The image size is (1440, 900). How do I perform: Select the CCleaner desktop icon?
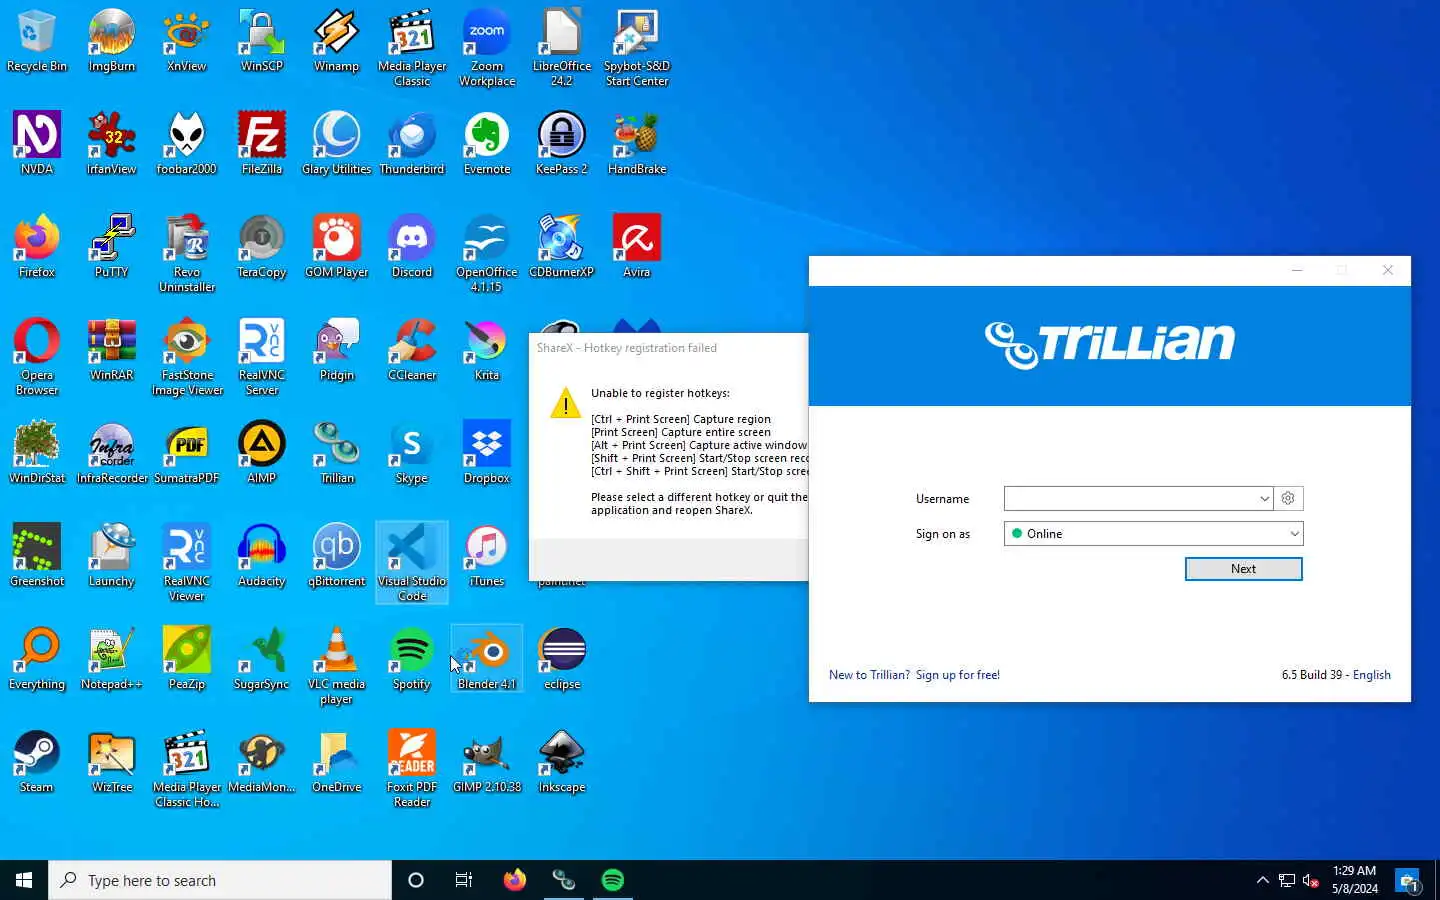(x=412, y=350)
